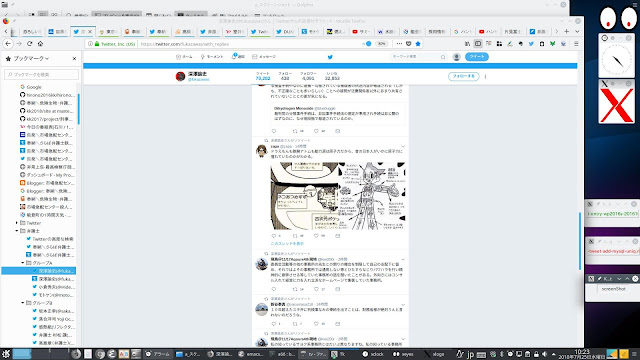Expand the Twitter bookmark folder
The image size is (640, 360).
coord(17,223)
